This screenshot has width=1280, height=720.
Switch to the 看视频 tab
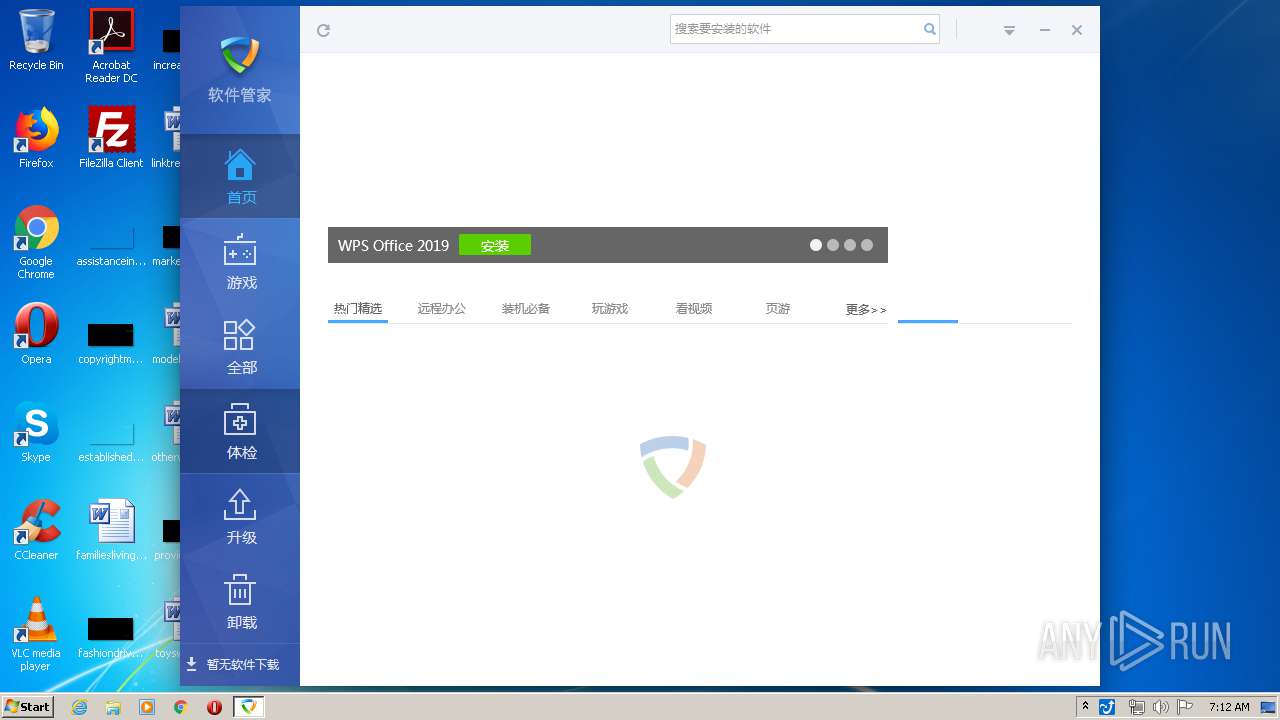694,309
